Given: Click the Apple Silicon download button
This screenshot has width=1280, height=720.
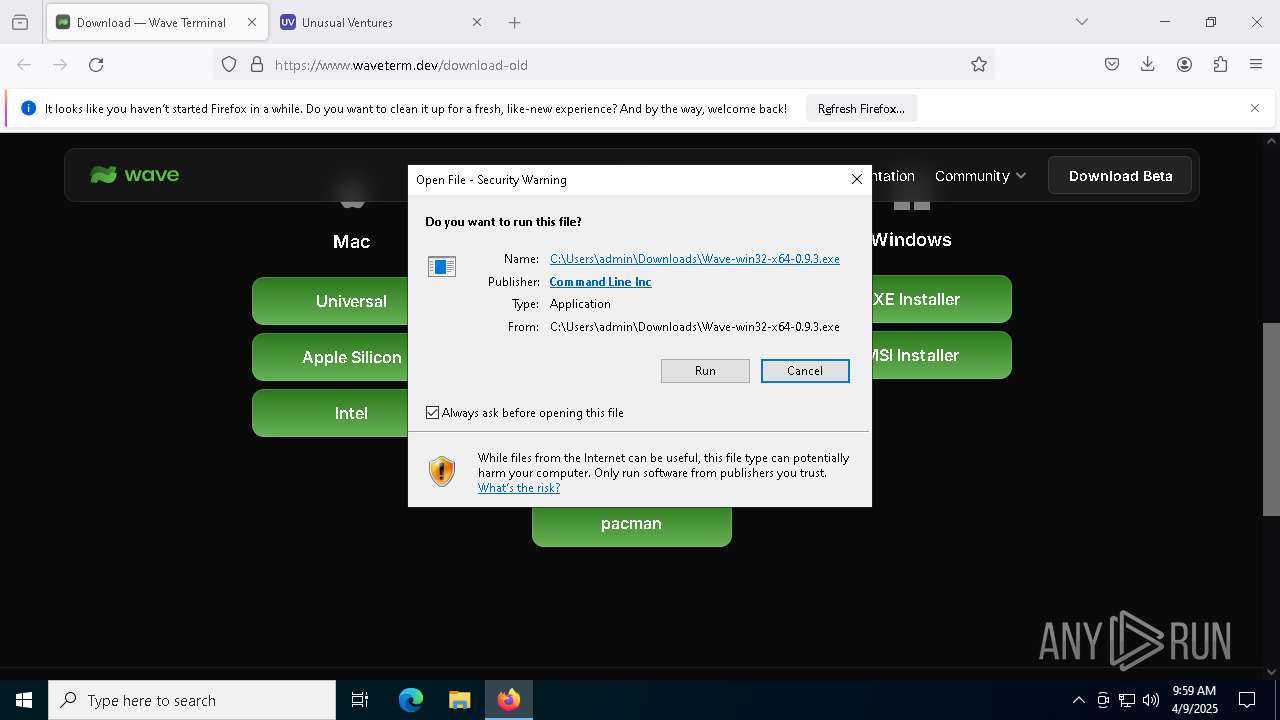Looking at the screenshot, I should pos(332,357).
